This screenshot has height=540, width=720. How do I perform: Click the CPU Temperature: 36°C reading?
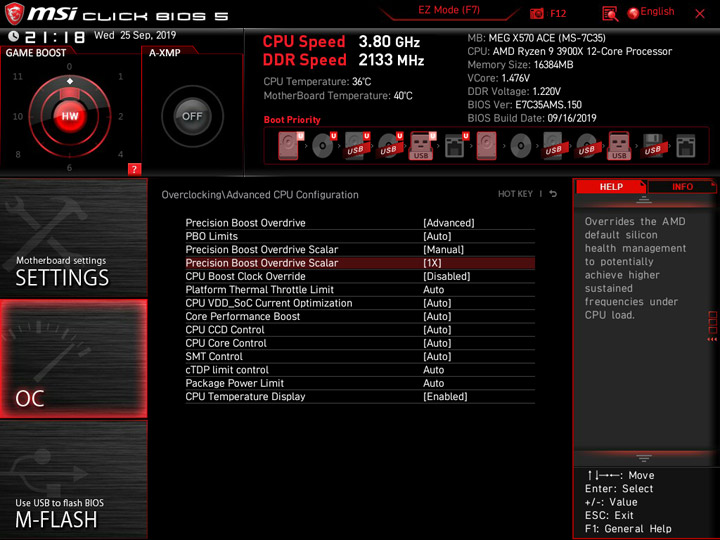pyautogui.click(x=317, y=82)
